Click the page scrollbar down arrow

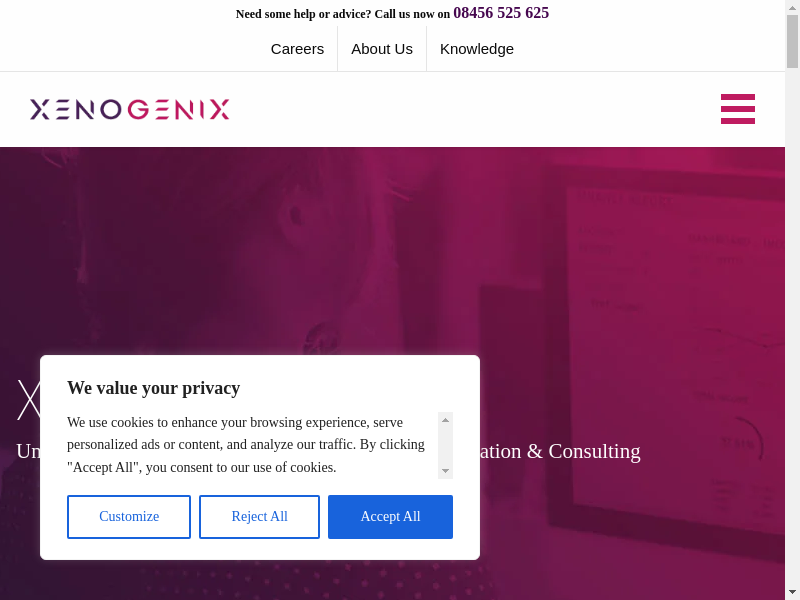(x=792, y=592)
